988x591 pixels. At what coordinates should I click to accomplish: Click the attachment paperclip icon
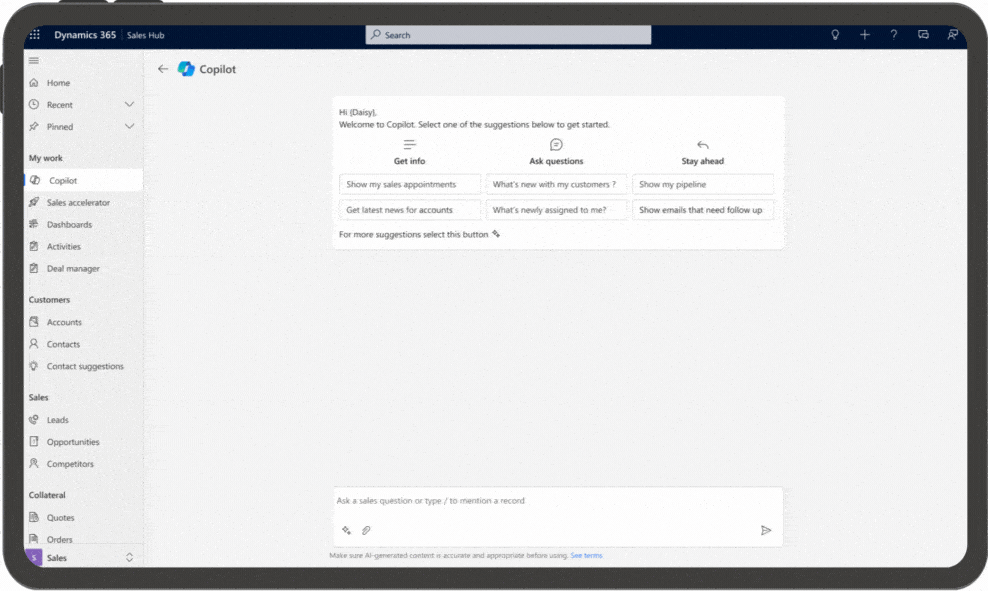[x=365, y=531]
